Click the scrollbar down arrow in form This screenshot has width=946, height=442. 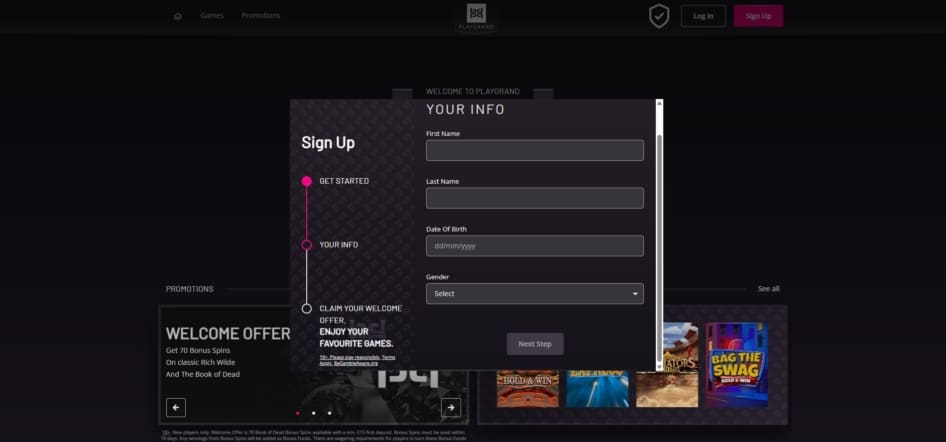coord(659,365)
